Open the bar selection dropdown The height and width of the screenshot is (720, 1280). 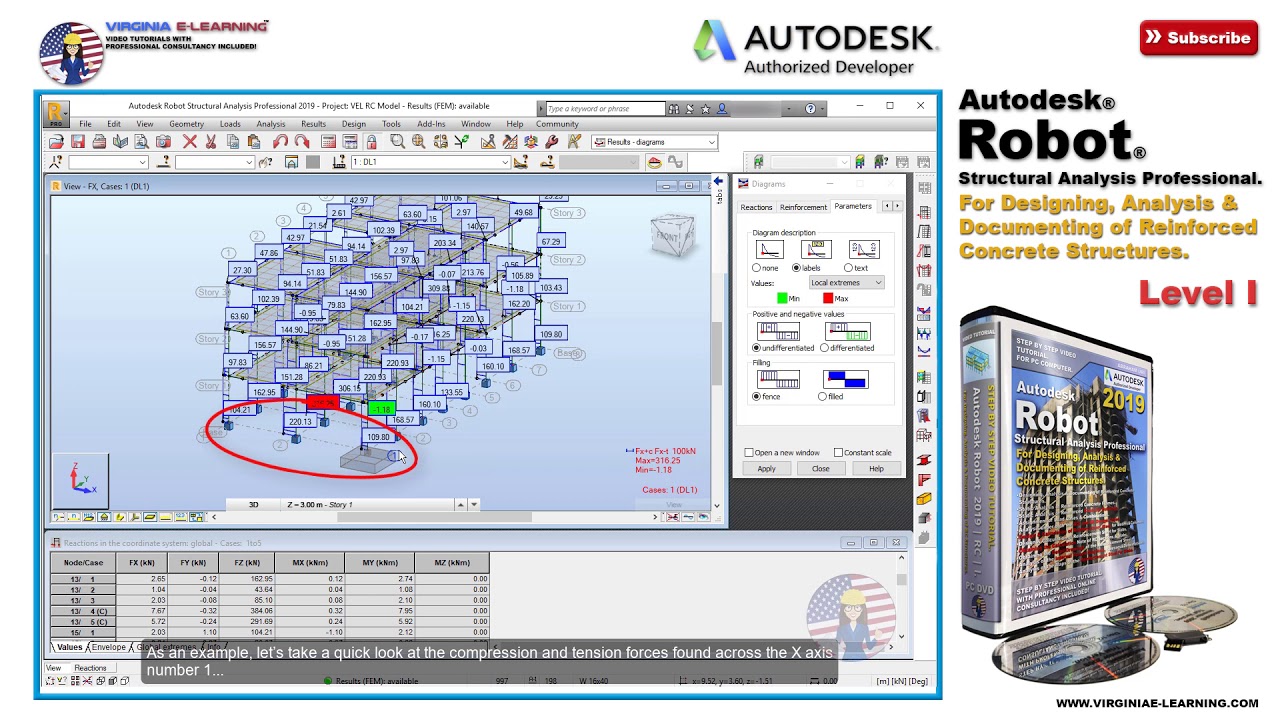[215, 162]
